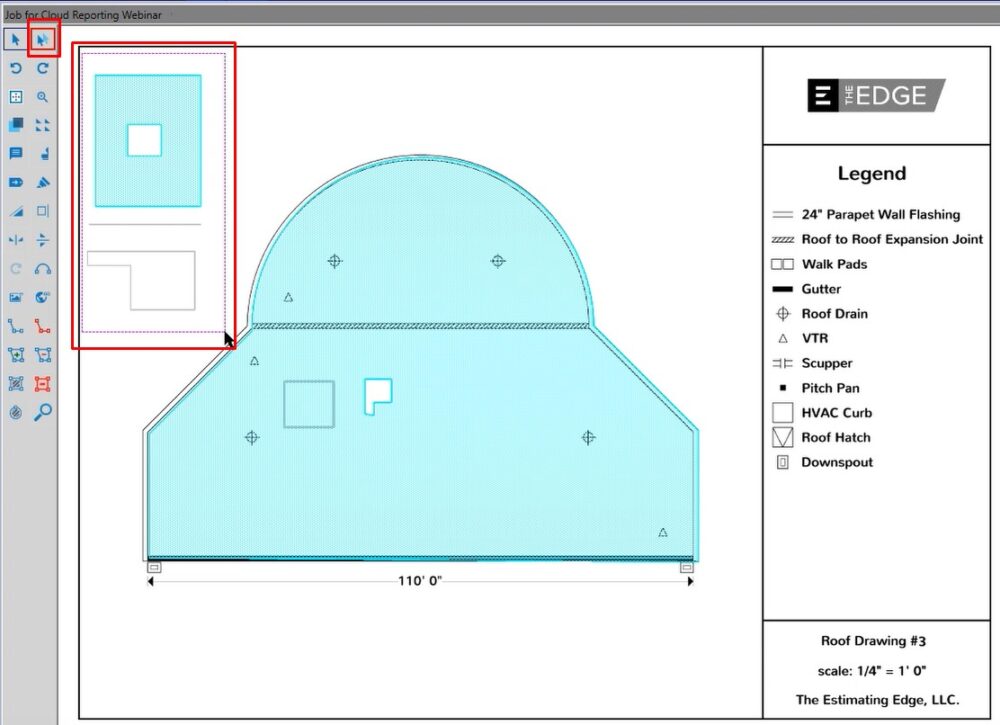Screen dimensions: 1000x725
Task: Click the Undo arrow icon
Action: [16, 69]
